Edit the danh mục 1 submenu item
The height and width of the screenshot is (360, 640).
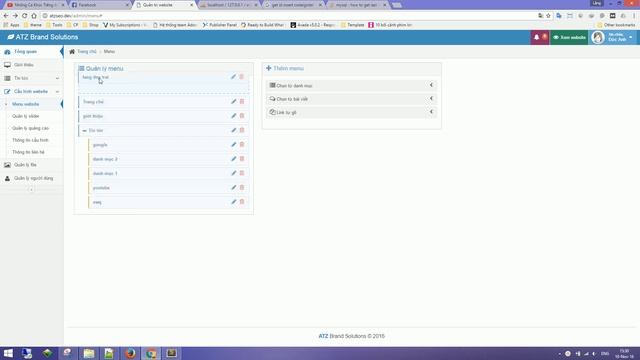tap(233, 173)
